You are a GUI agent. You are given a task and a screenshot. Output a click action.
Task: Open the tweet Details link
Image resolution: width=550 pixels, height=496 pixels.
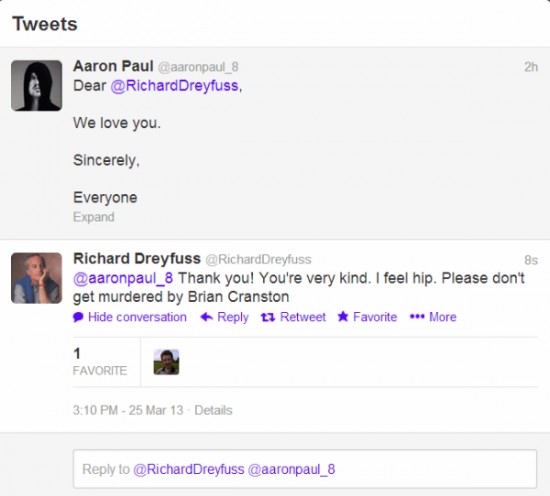click(213, 410)
